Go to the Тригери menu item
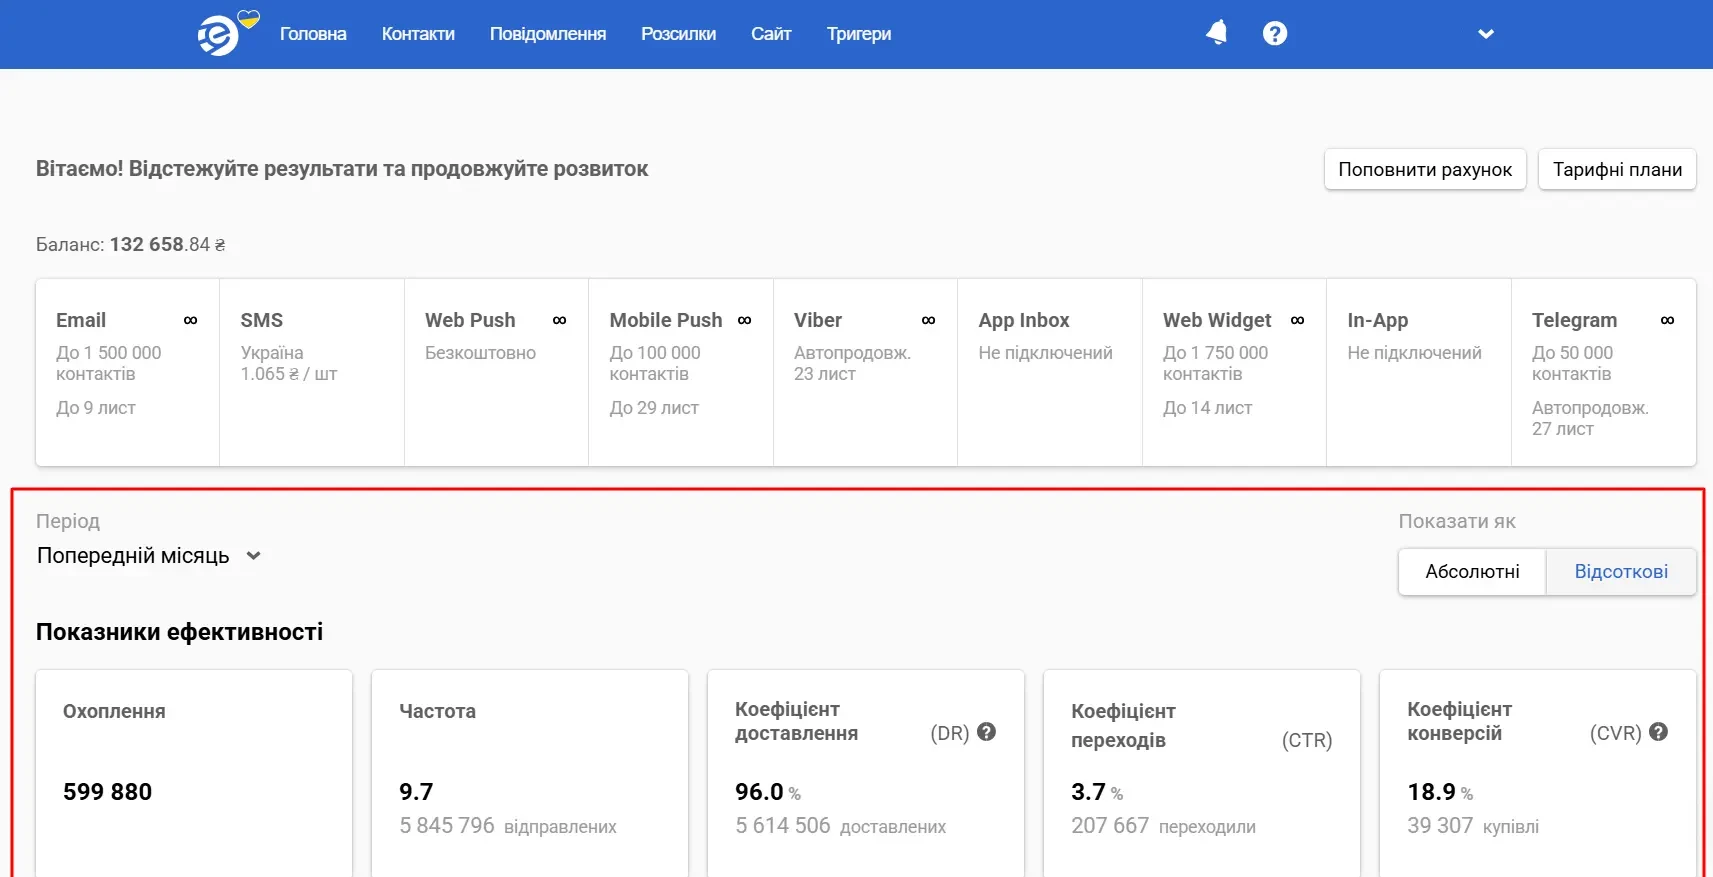1713x877 pixels. pos(858,34)
